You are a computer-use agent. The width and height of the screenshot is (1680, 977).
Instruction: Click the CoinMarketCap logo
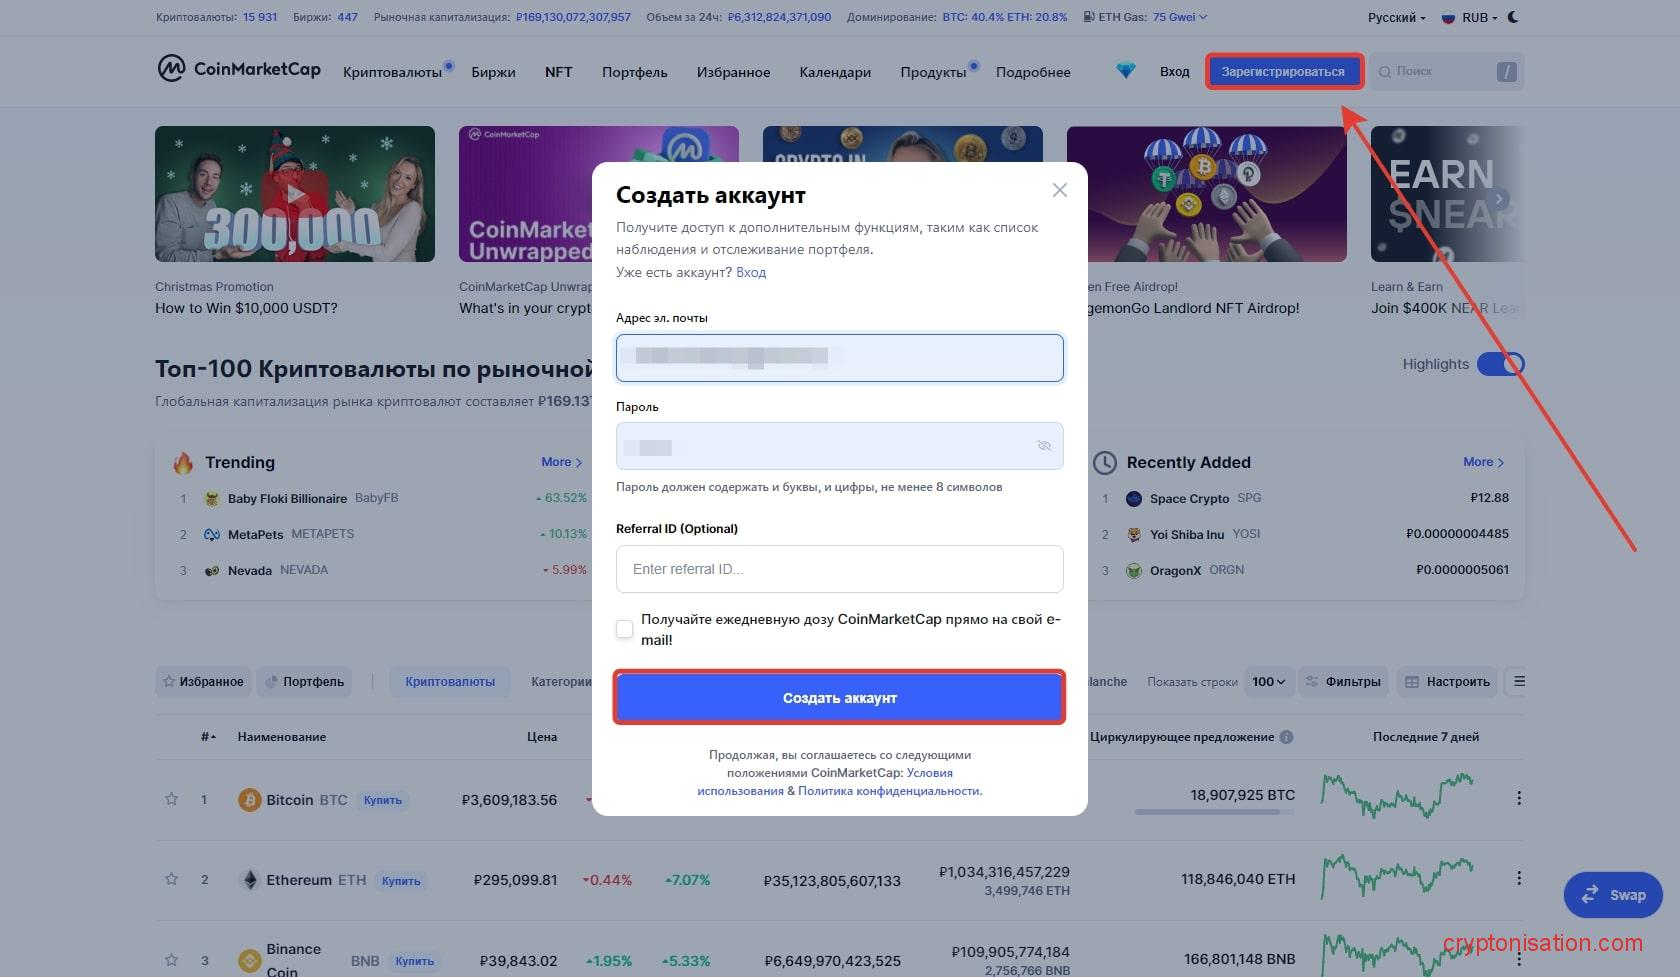point(239,69)
